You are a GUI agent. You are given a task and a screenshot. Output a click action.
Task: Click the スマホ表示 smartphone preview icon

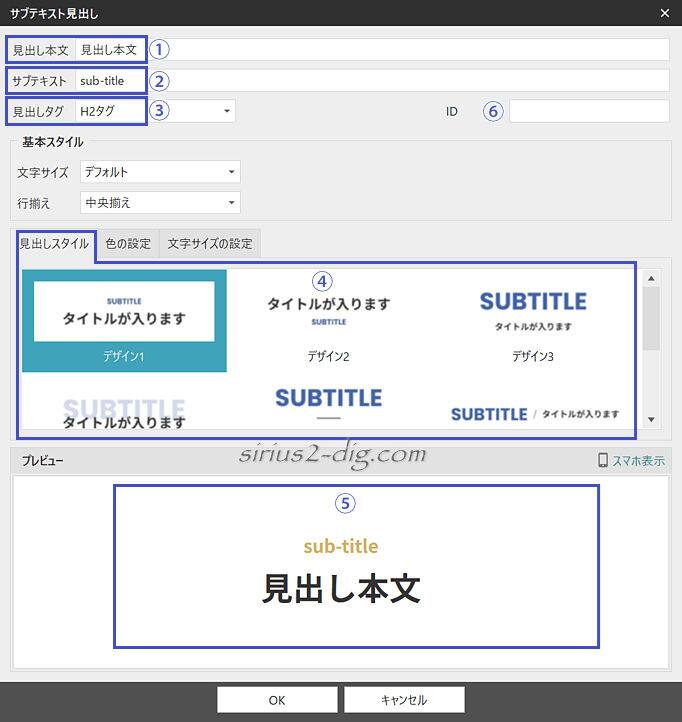pos(603,460)
